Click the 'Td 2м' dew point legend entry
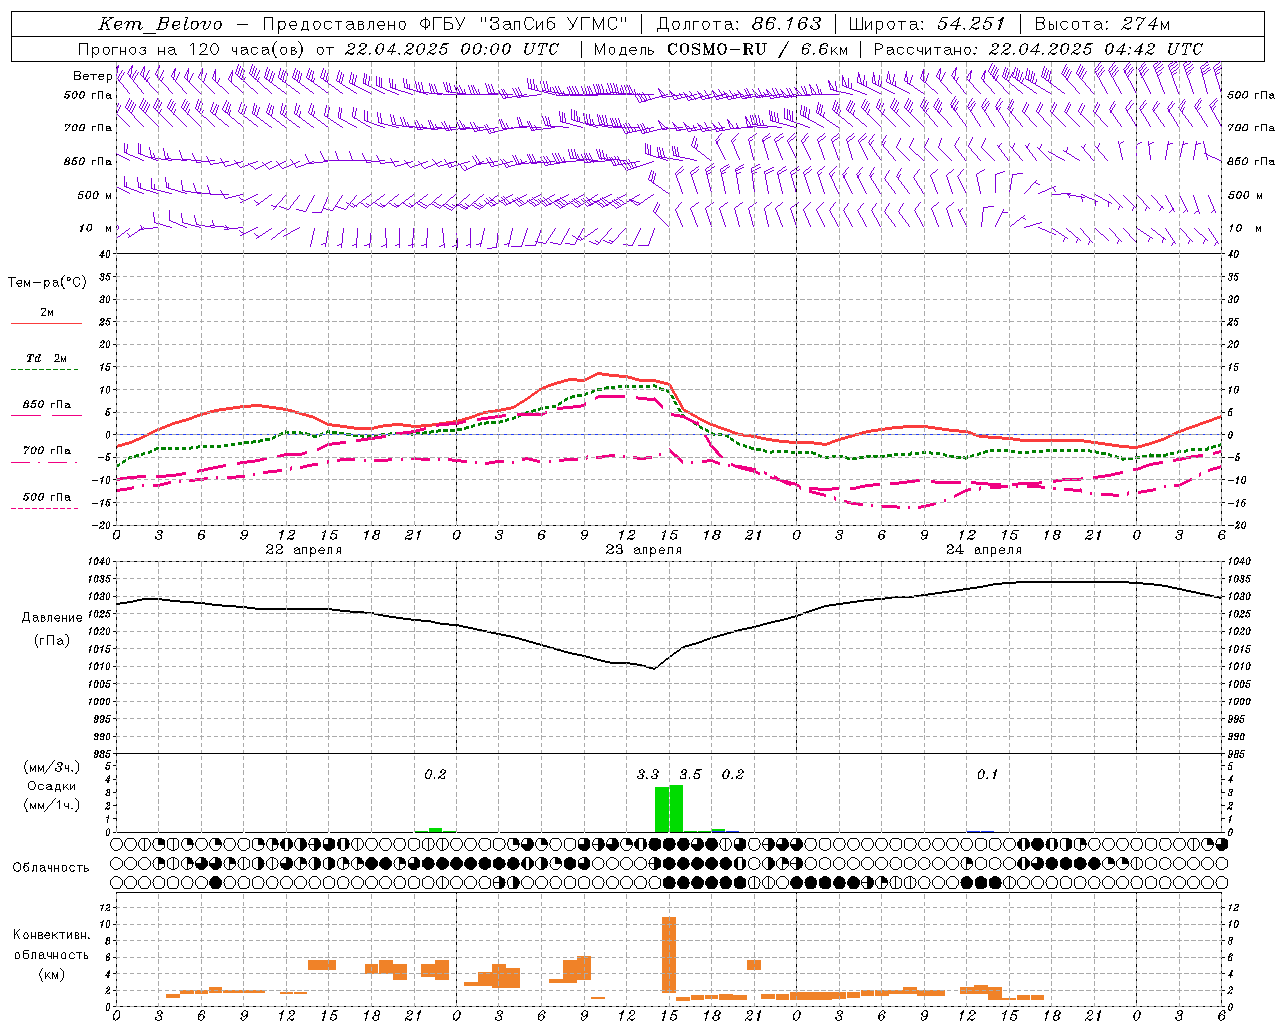Viewport: 1280px width, 1024px height. (x=47, y=358)
